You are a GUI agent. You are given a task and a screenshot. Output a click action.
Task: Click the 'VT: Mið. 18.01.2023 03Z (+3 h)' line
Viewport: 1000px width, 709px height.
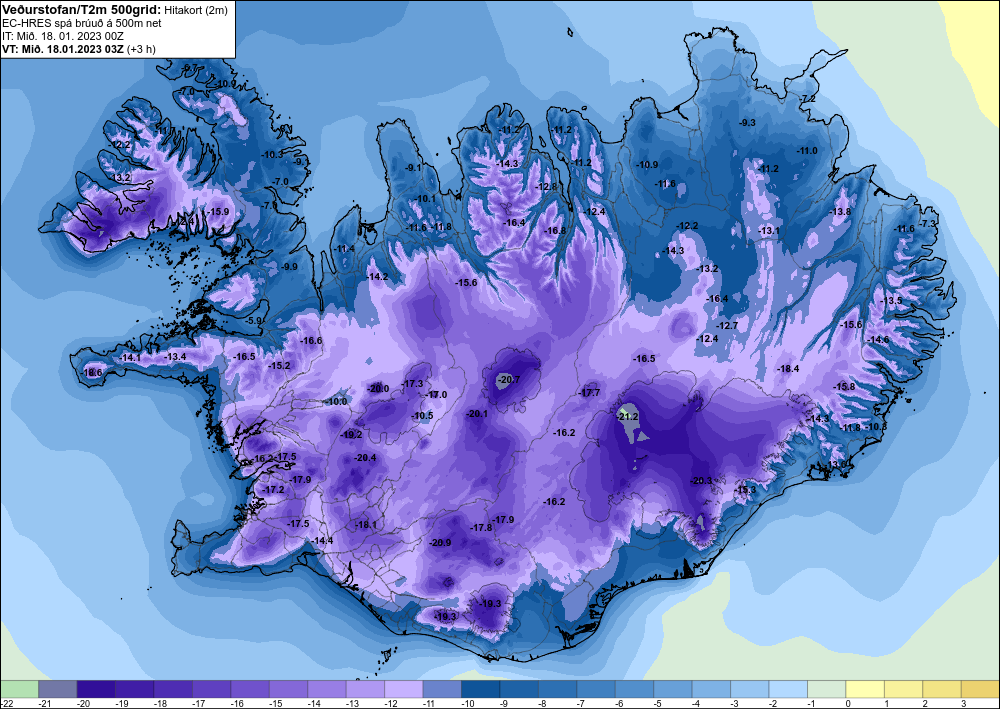click(x=78, y=48)
